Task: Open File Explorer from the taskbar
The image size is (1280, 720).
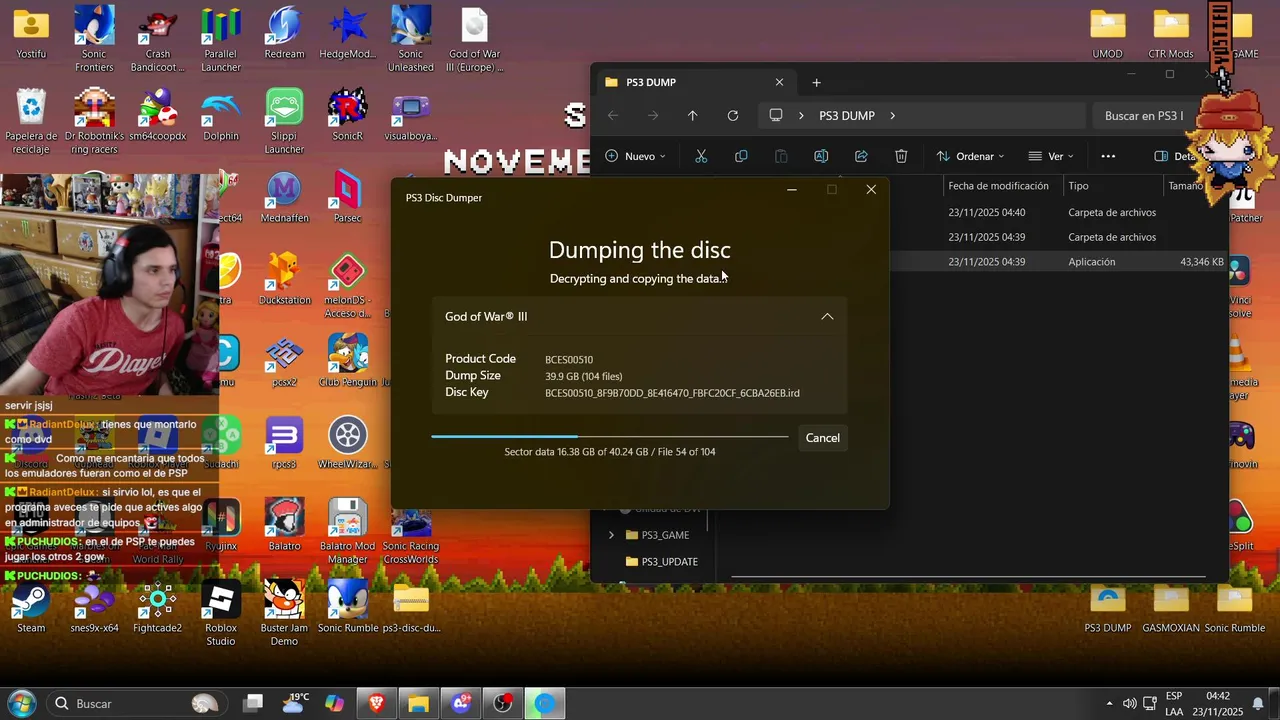Action: click(418, 704)
